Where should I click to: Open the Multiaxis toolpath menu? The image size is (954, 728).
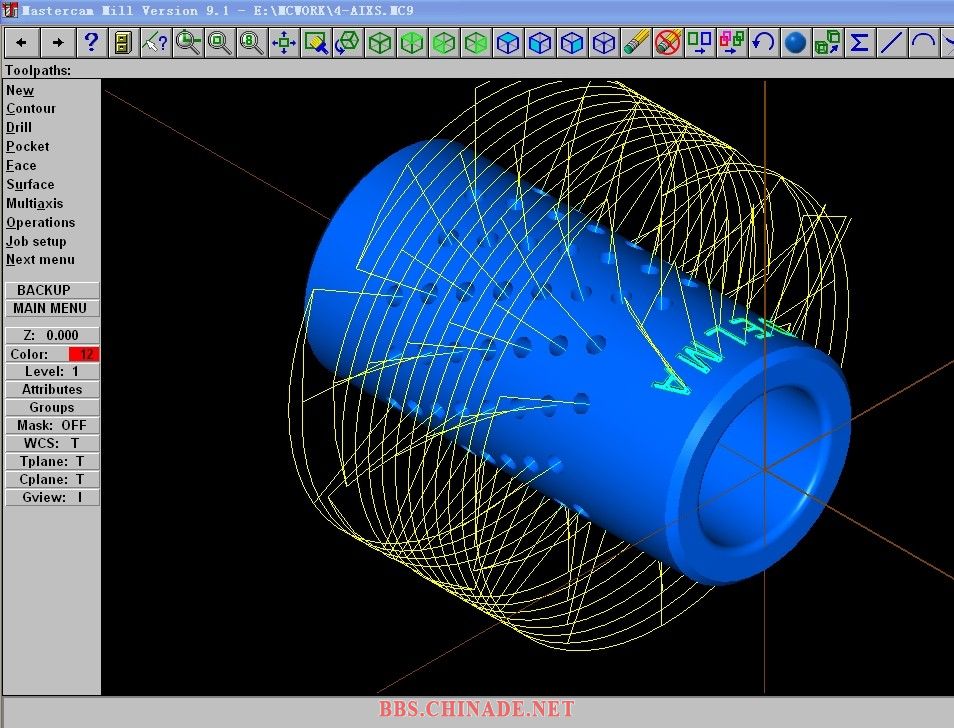34,203
